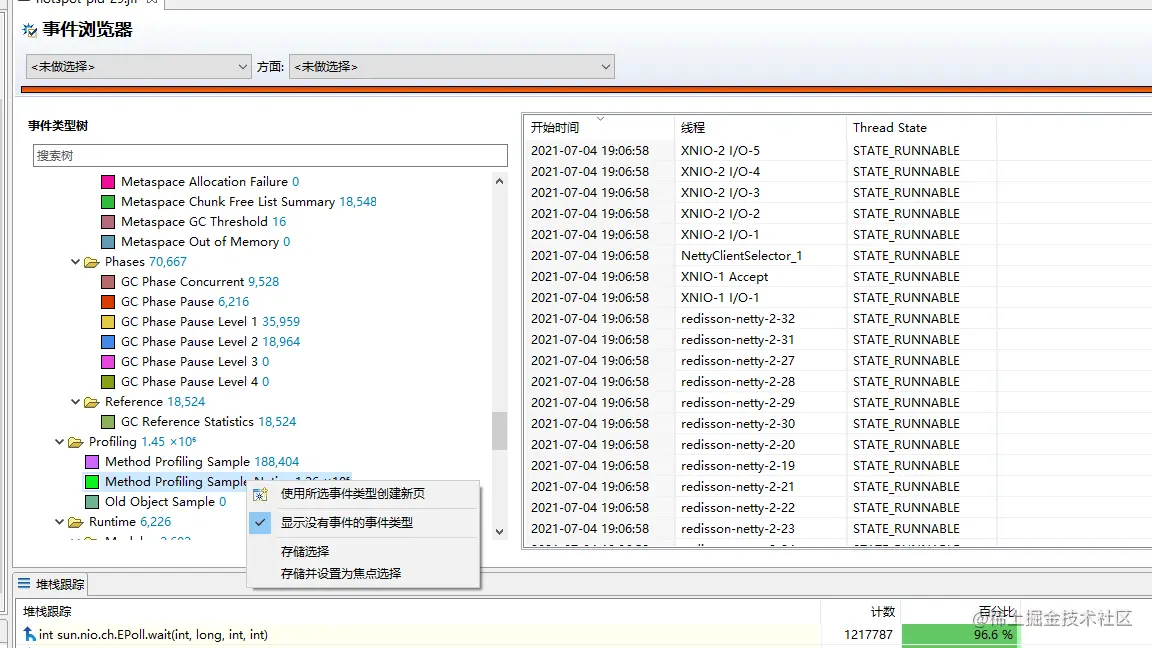Viewport: 1152px width, 648px height.
Task: Click the GC Phase Pause Level 2 icon
Action: (108, 342)
